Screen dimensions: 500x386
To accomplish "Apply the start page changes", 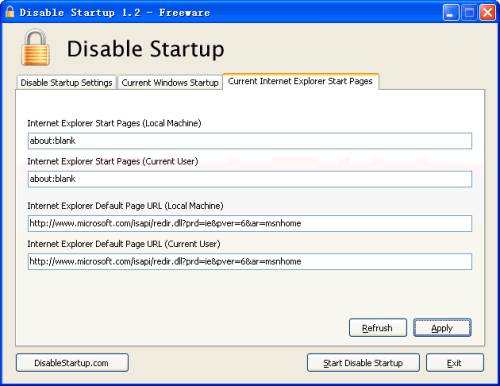I will (442, 328).
